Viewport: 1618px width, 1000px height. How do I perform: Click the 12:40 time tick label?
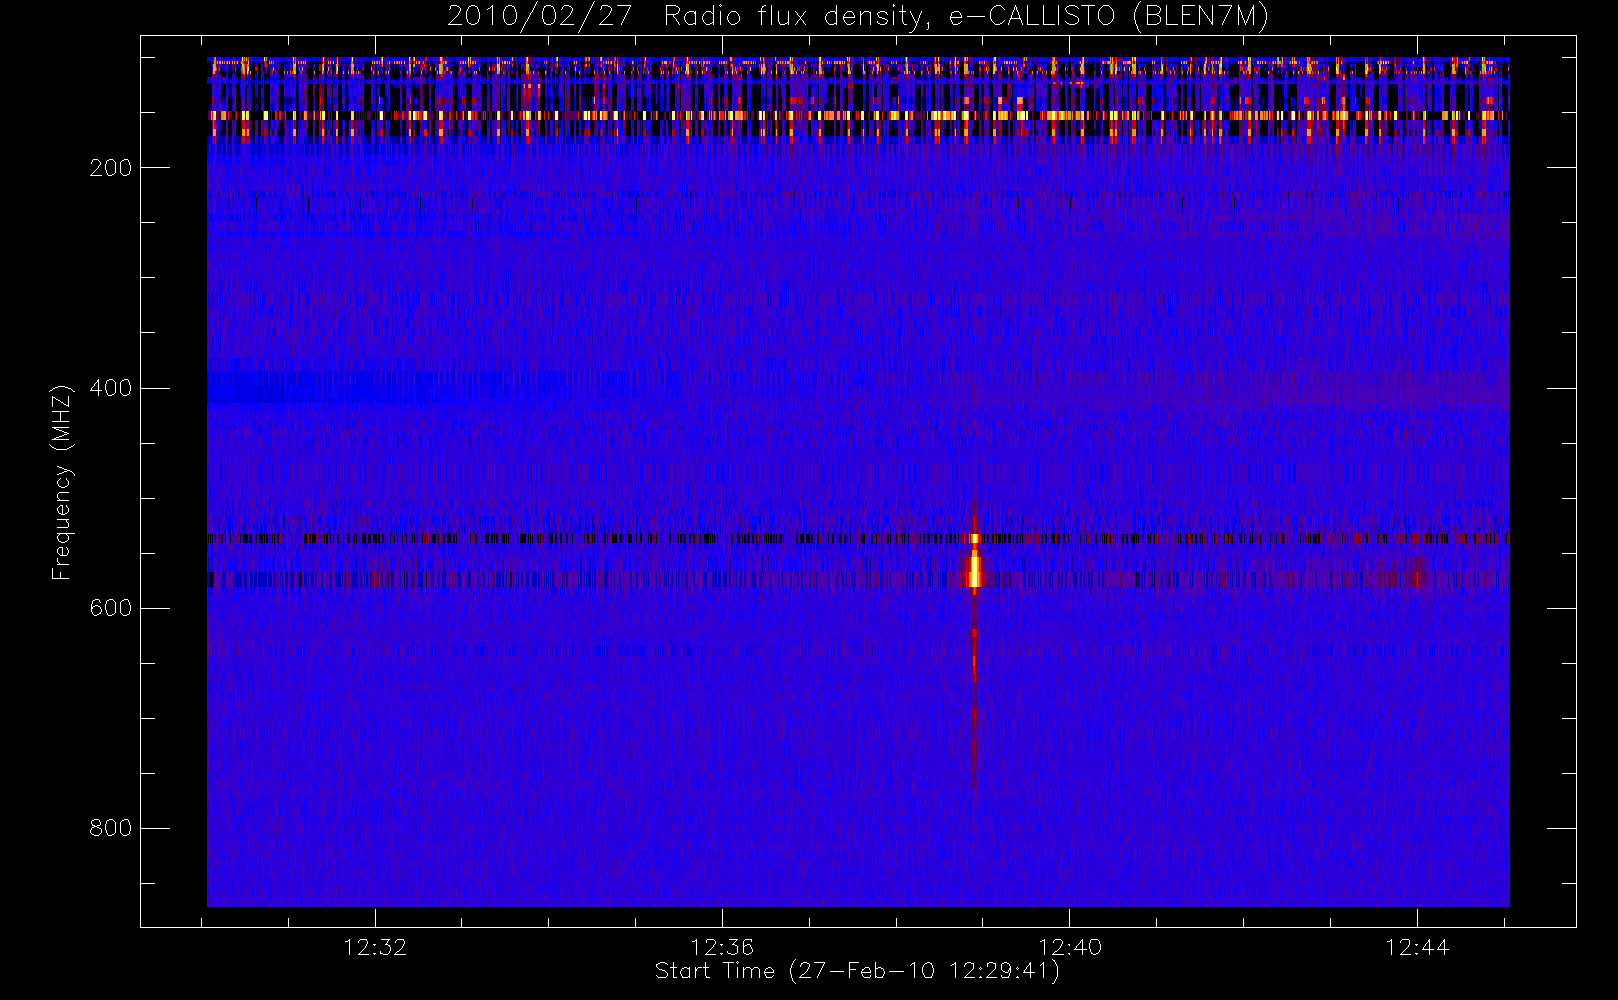(x=1069, y=947)
